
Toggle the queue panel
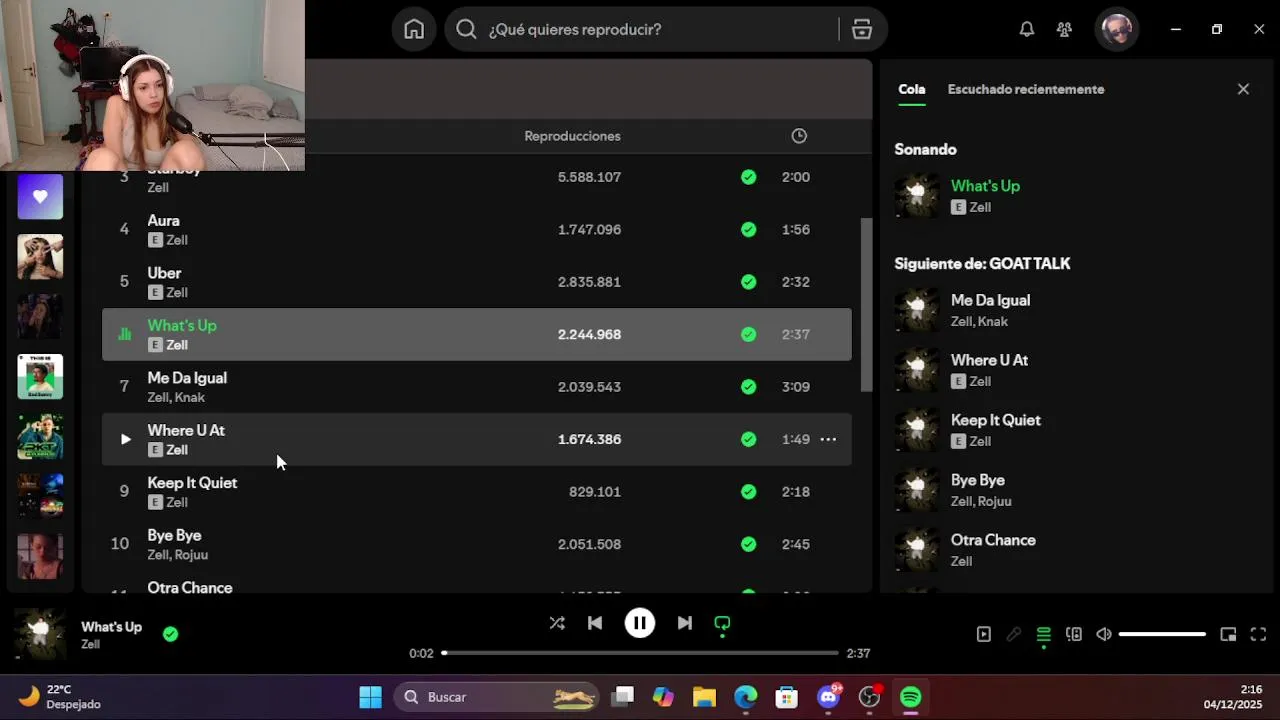point(1044,634)
